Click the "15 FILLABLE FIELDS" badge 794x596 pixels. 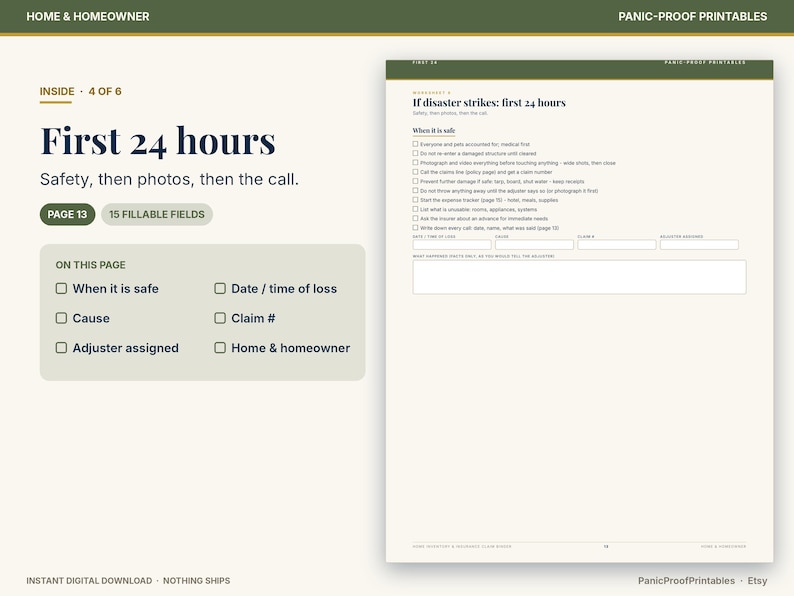coord(157,214)
